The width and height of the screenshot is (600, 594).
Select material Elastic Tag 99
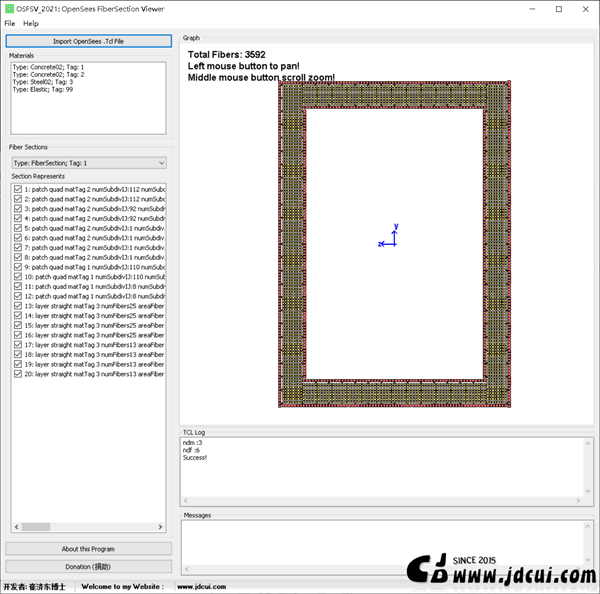pyautogui.click(x=42, y=90)
